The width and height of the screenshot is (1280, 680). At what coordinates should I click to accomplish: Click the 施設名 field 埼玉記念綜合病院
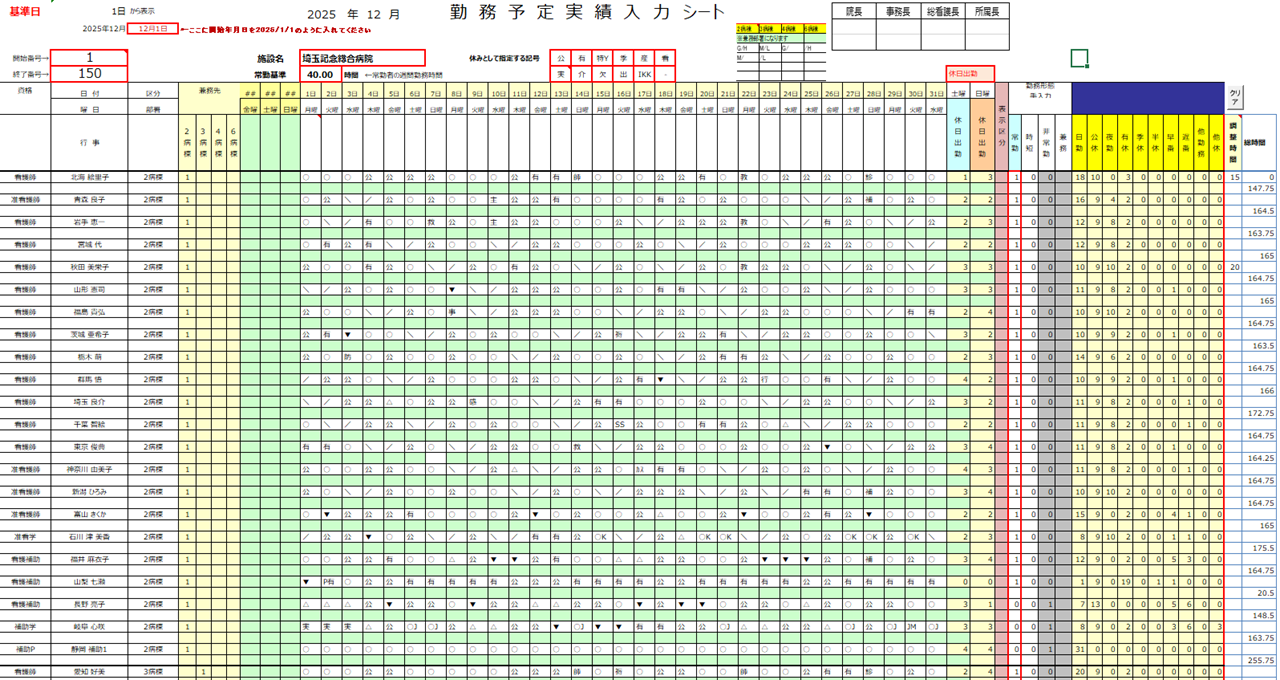363,58
